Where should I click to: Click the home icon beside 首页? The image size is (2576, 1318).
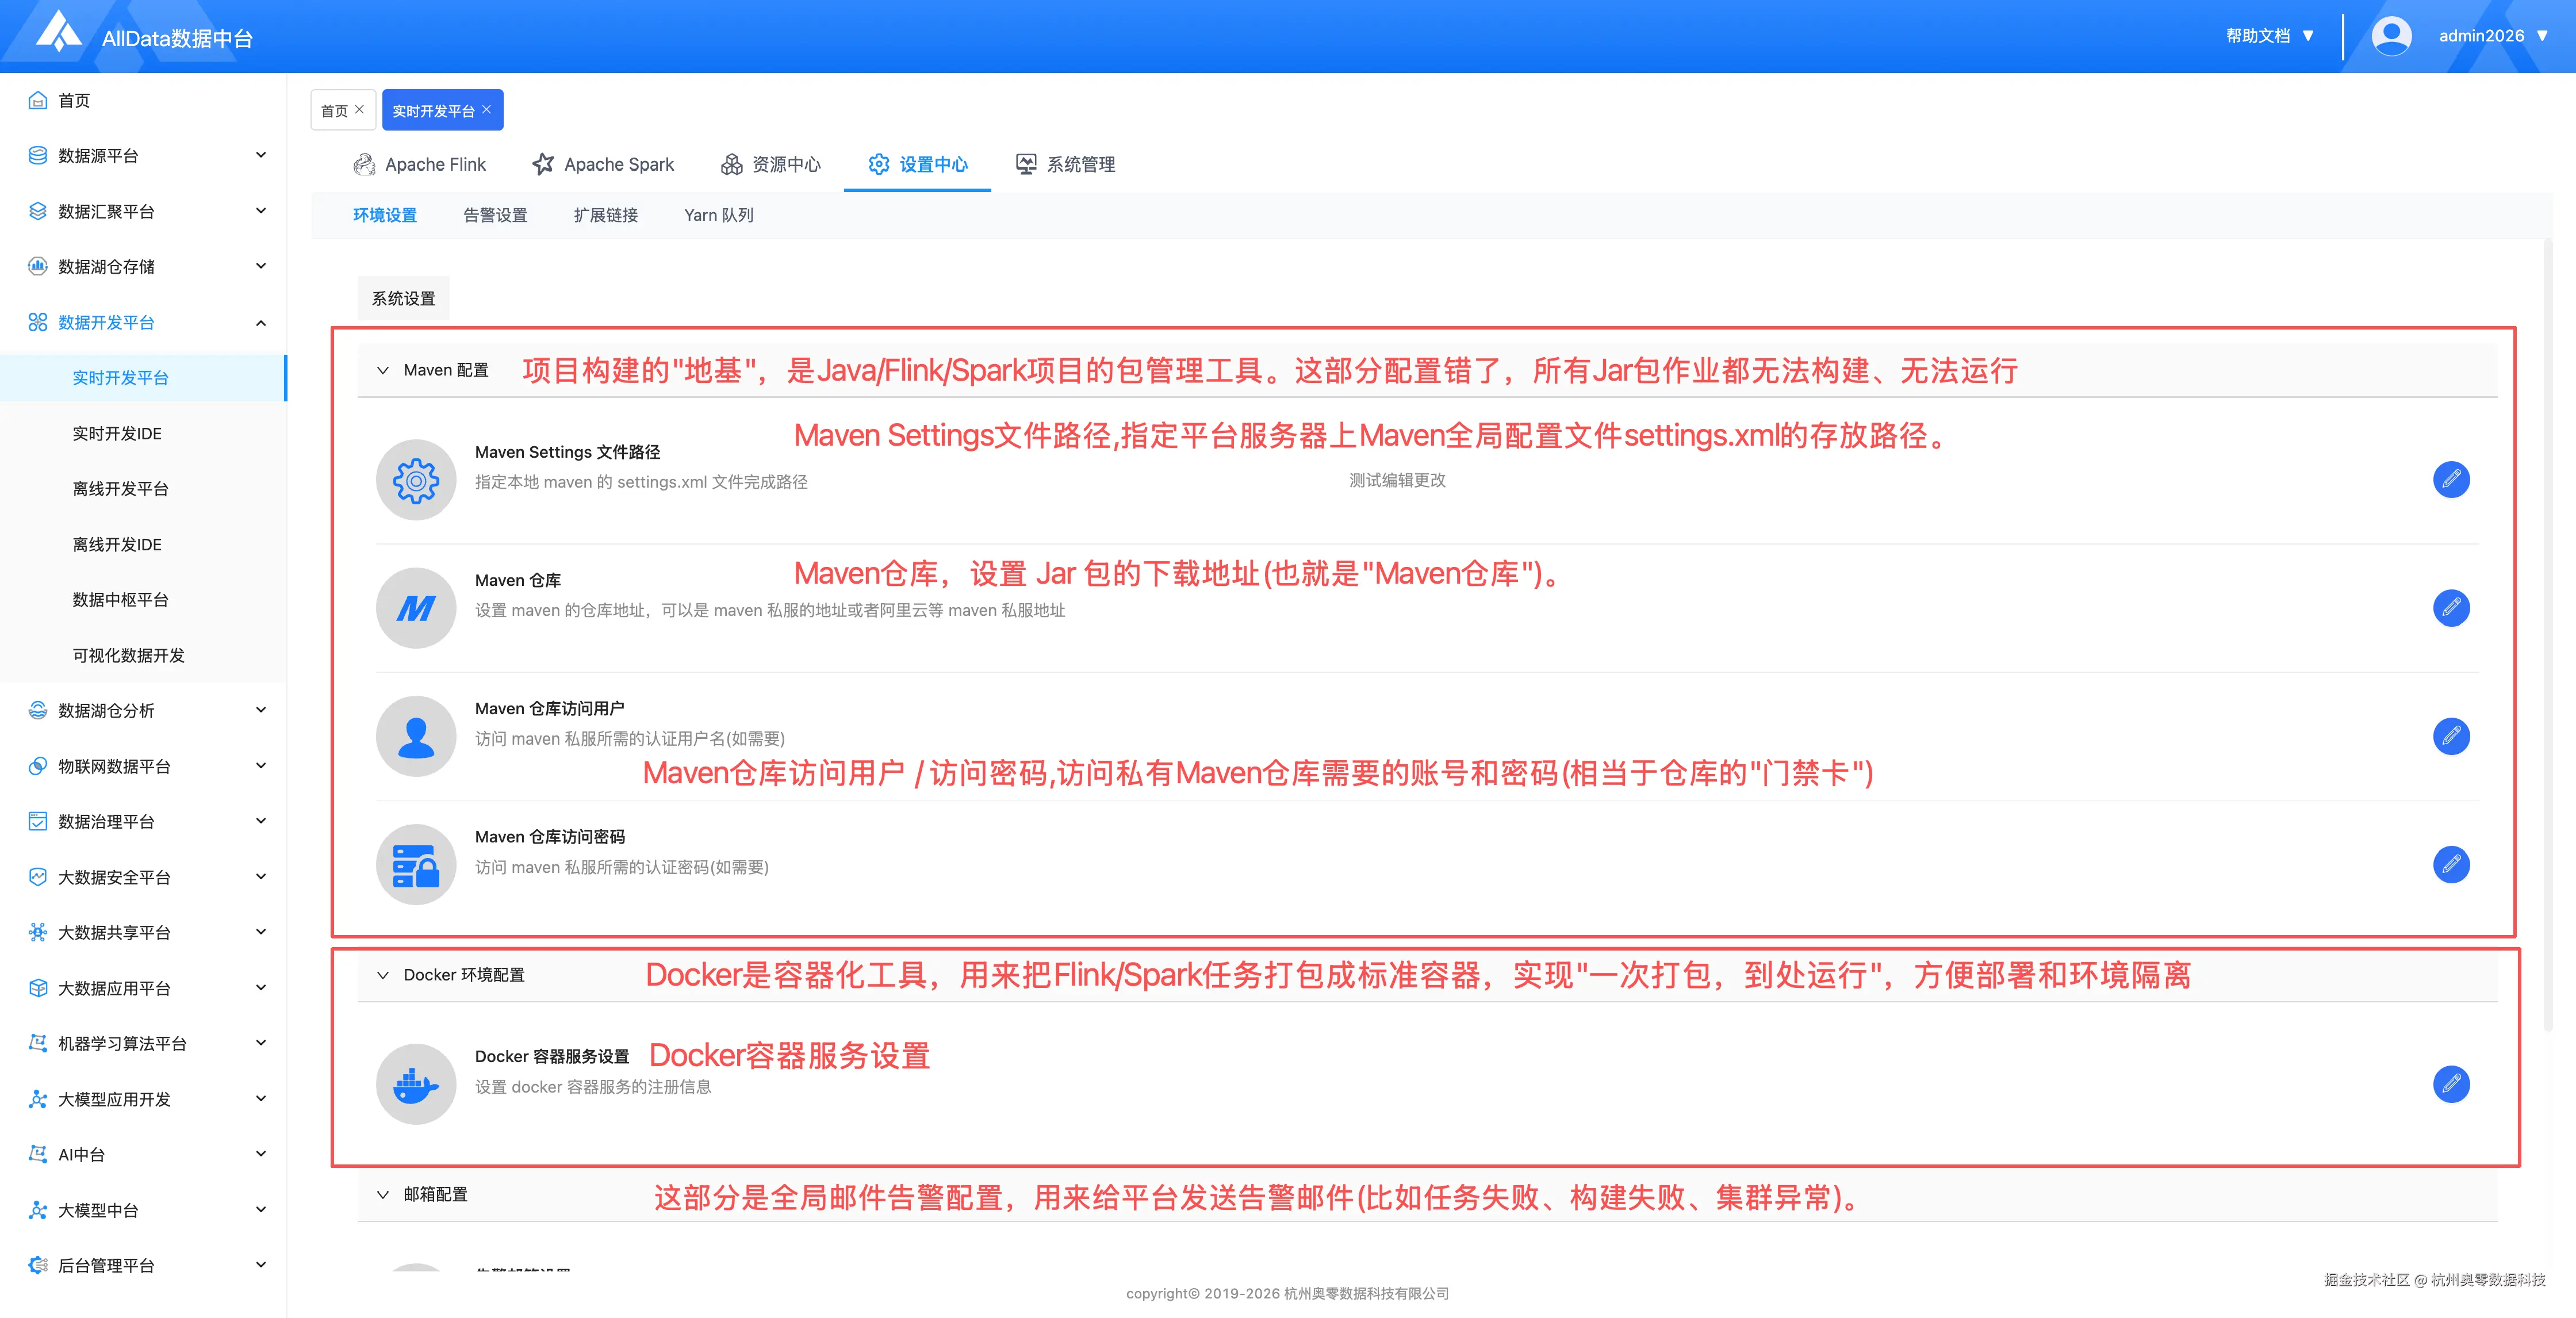[x=38, y=100]
